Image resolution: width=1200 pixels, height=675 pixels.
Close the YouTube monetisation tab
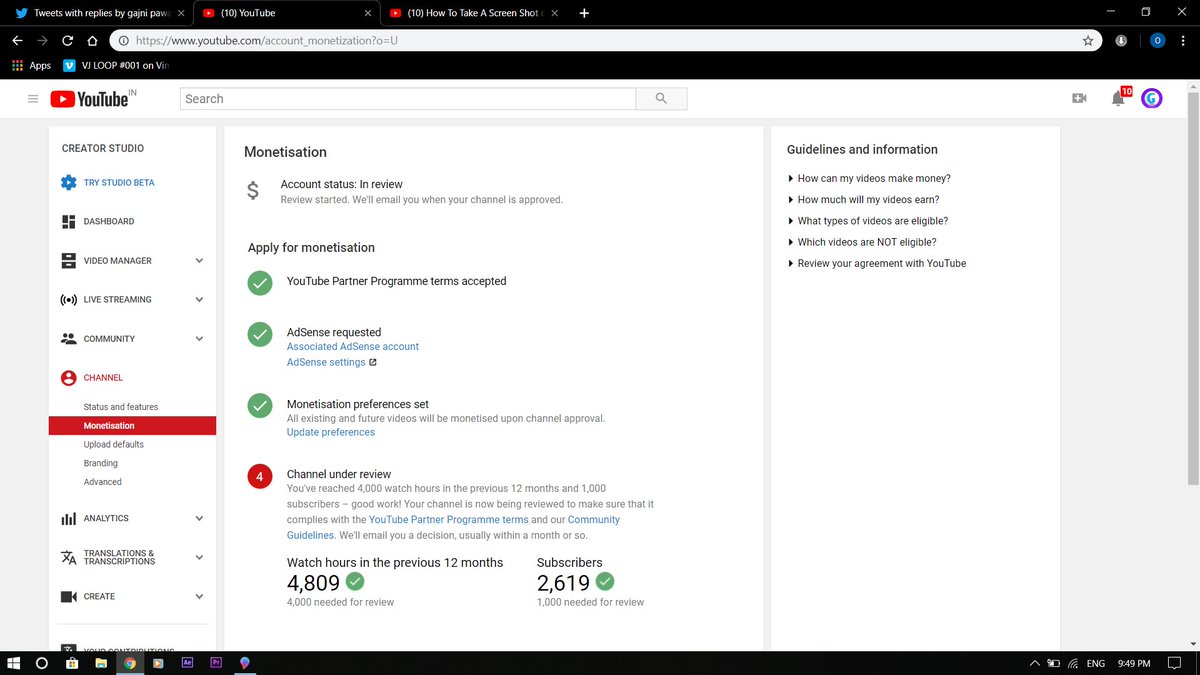pyautogui.click(x=368, y=13)
